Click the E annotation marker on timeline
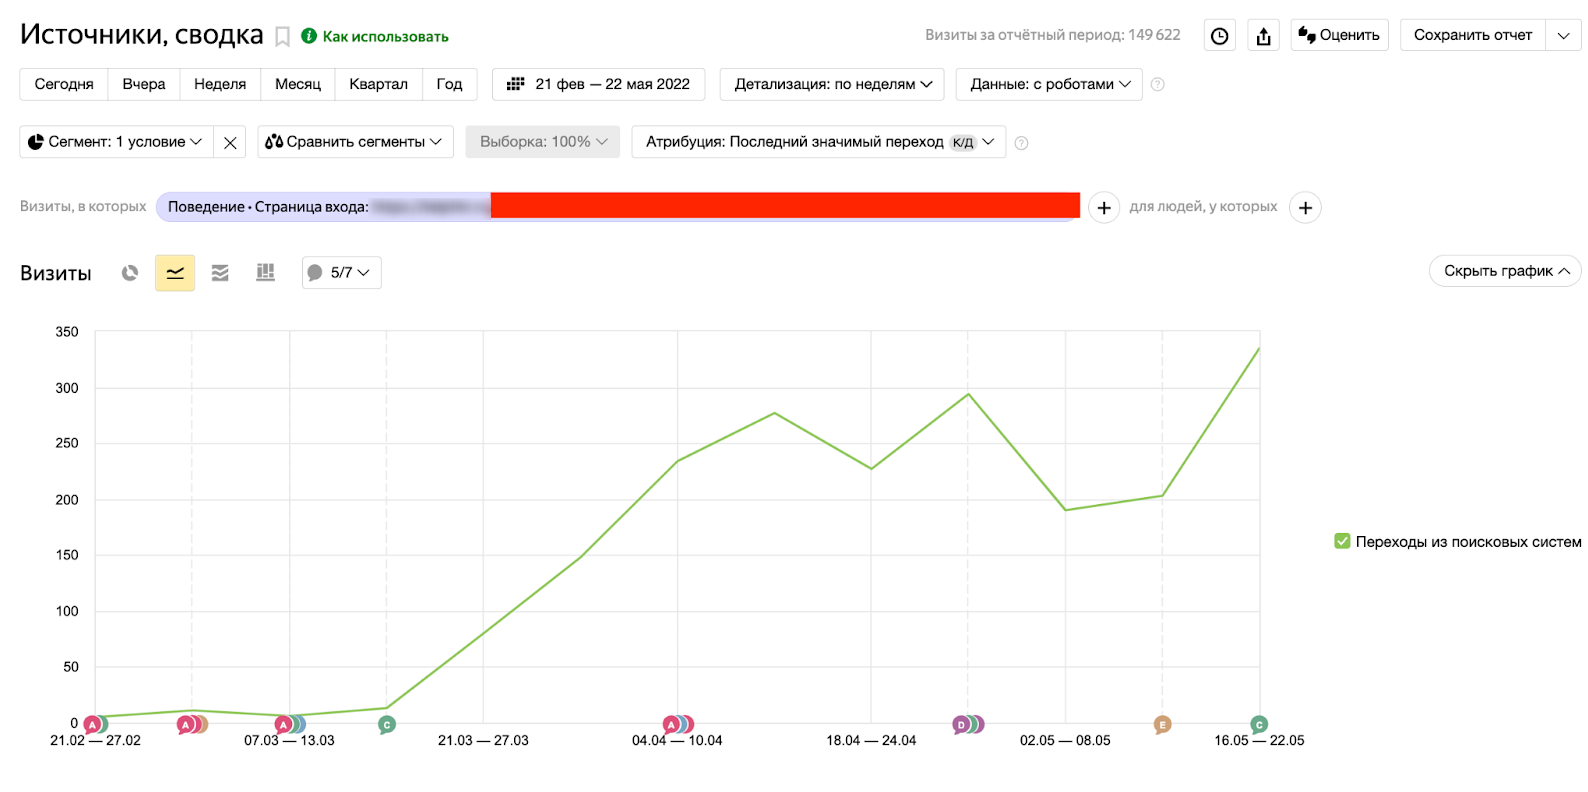 coord(1162,725)
